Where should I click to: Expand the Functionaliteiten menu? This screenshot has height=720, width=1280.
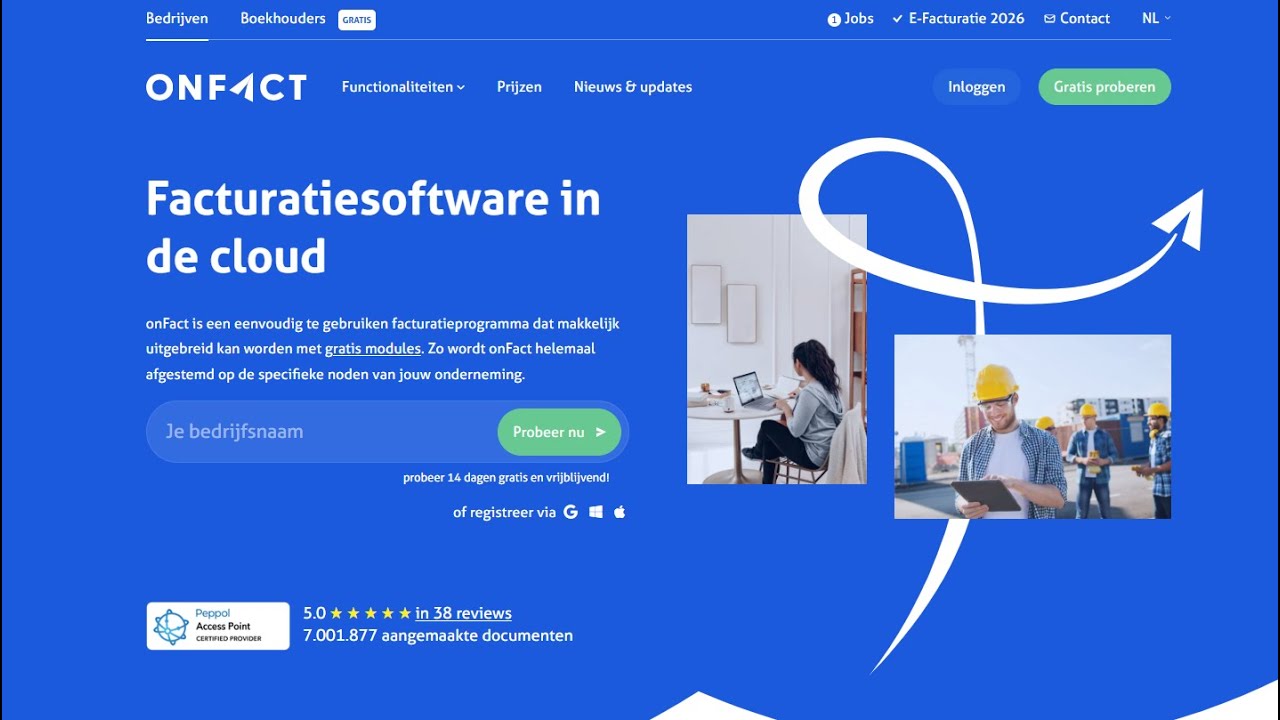[x=403, y=87]
